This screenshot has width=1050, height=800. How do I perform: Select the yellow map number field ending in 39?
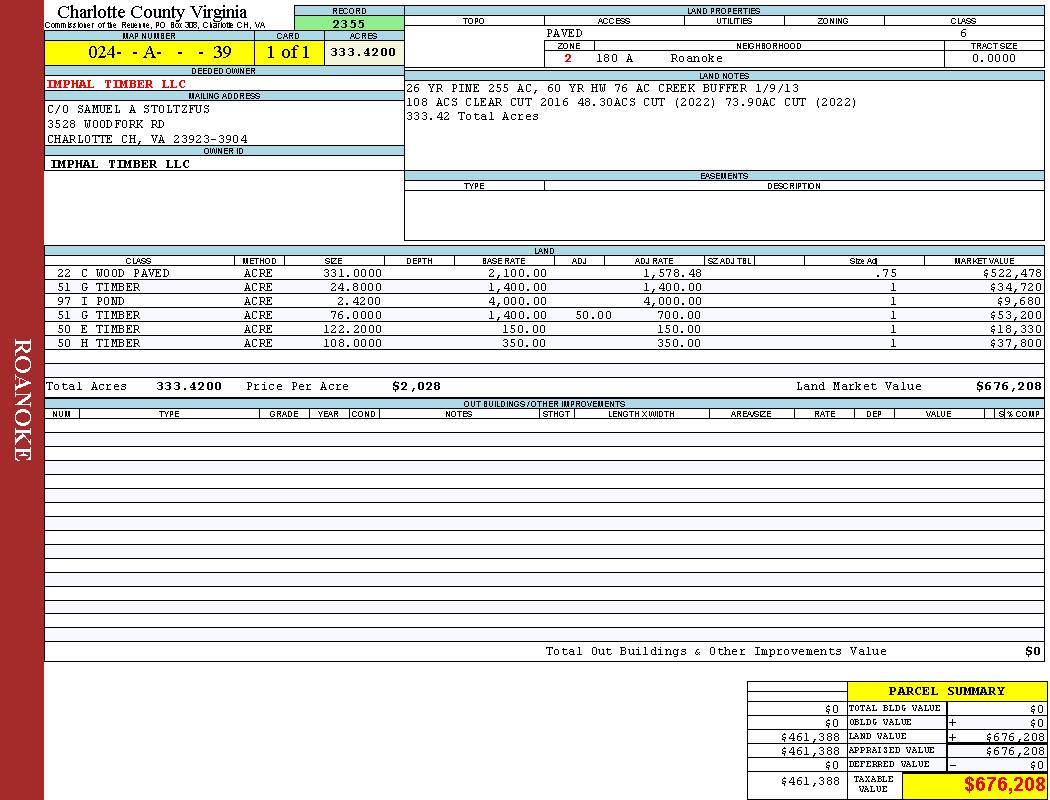tap(148, 53)
